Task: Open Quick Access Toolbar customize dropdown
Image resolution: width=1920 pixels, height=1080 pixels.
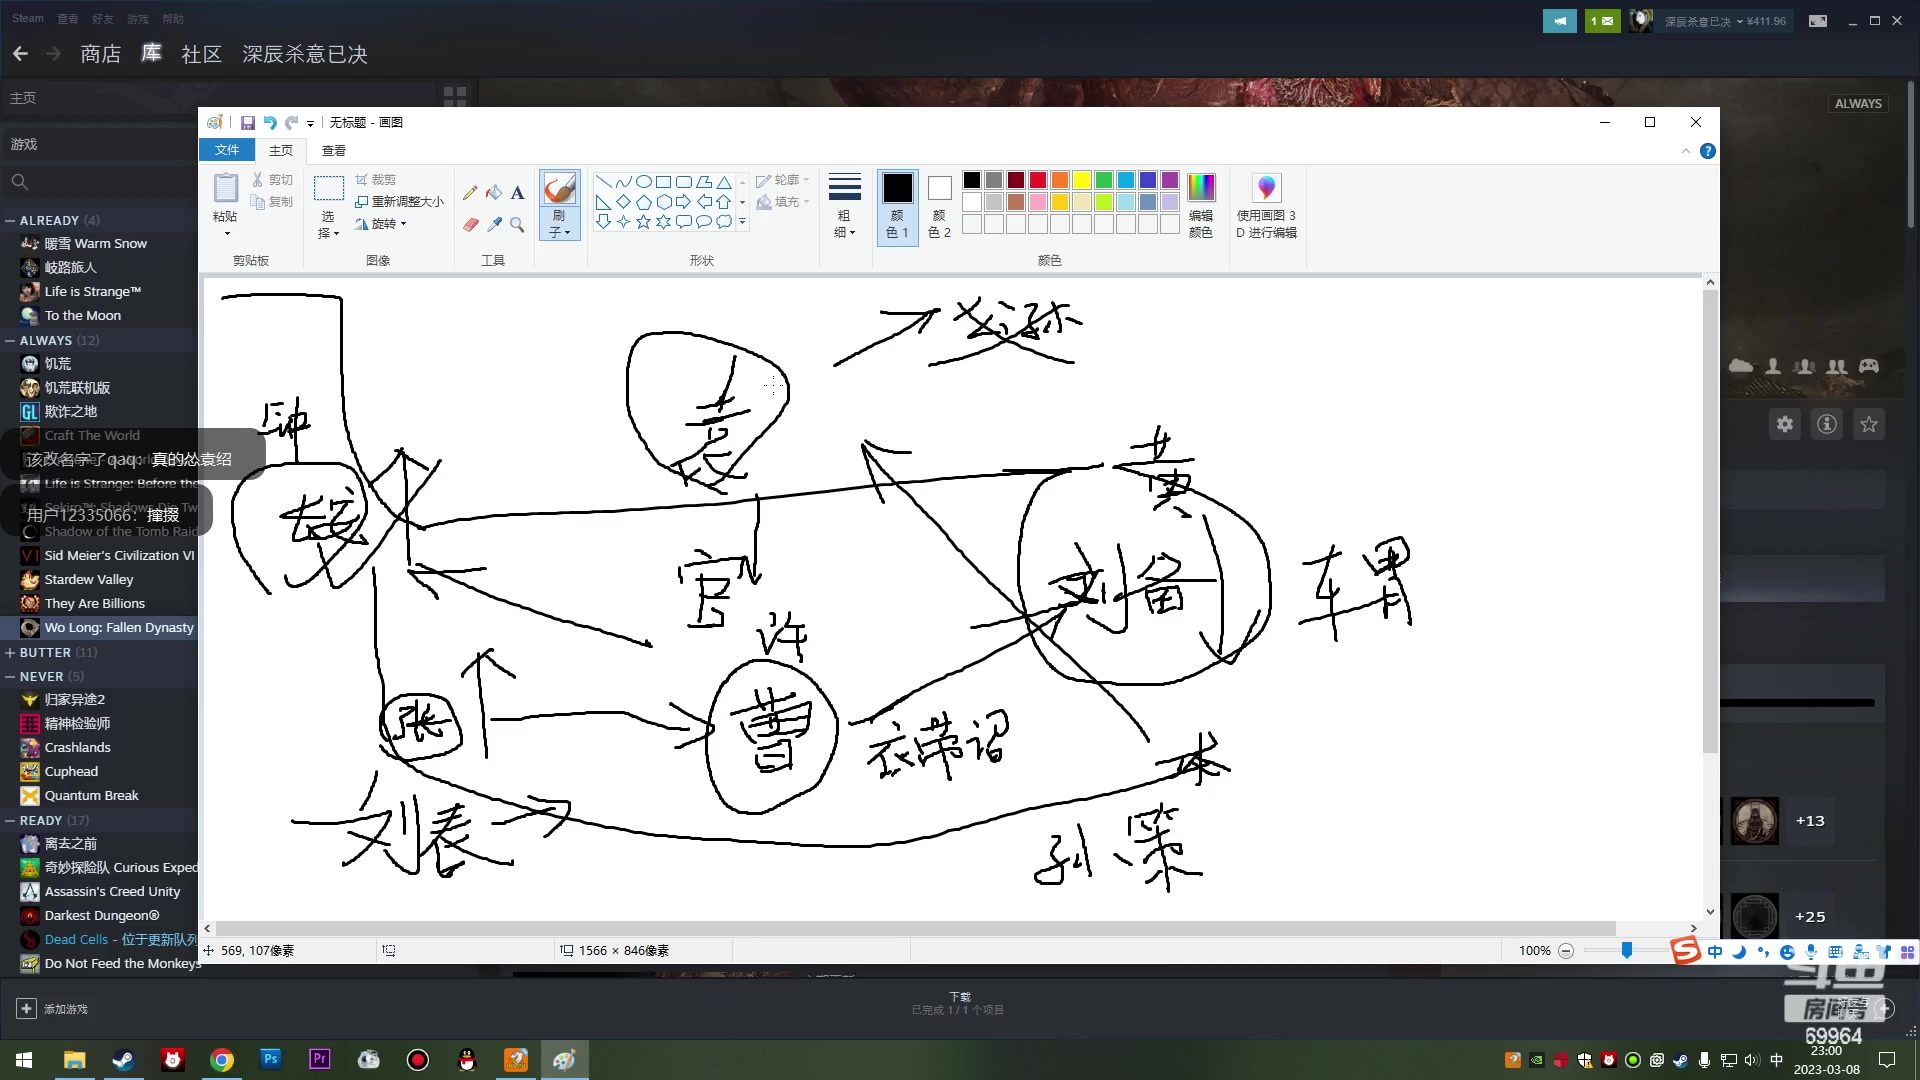Action: pos(310,123)
